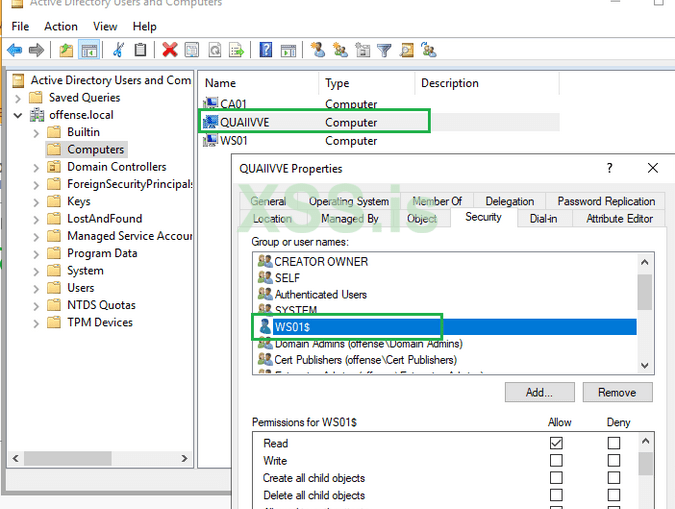Click the Back arrow toolbar icon
Image resolution: width=675 pixels, height=509 pixels.
tap(15, 50)
